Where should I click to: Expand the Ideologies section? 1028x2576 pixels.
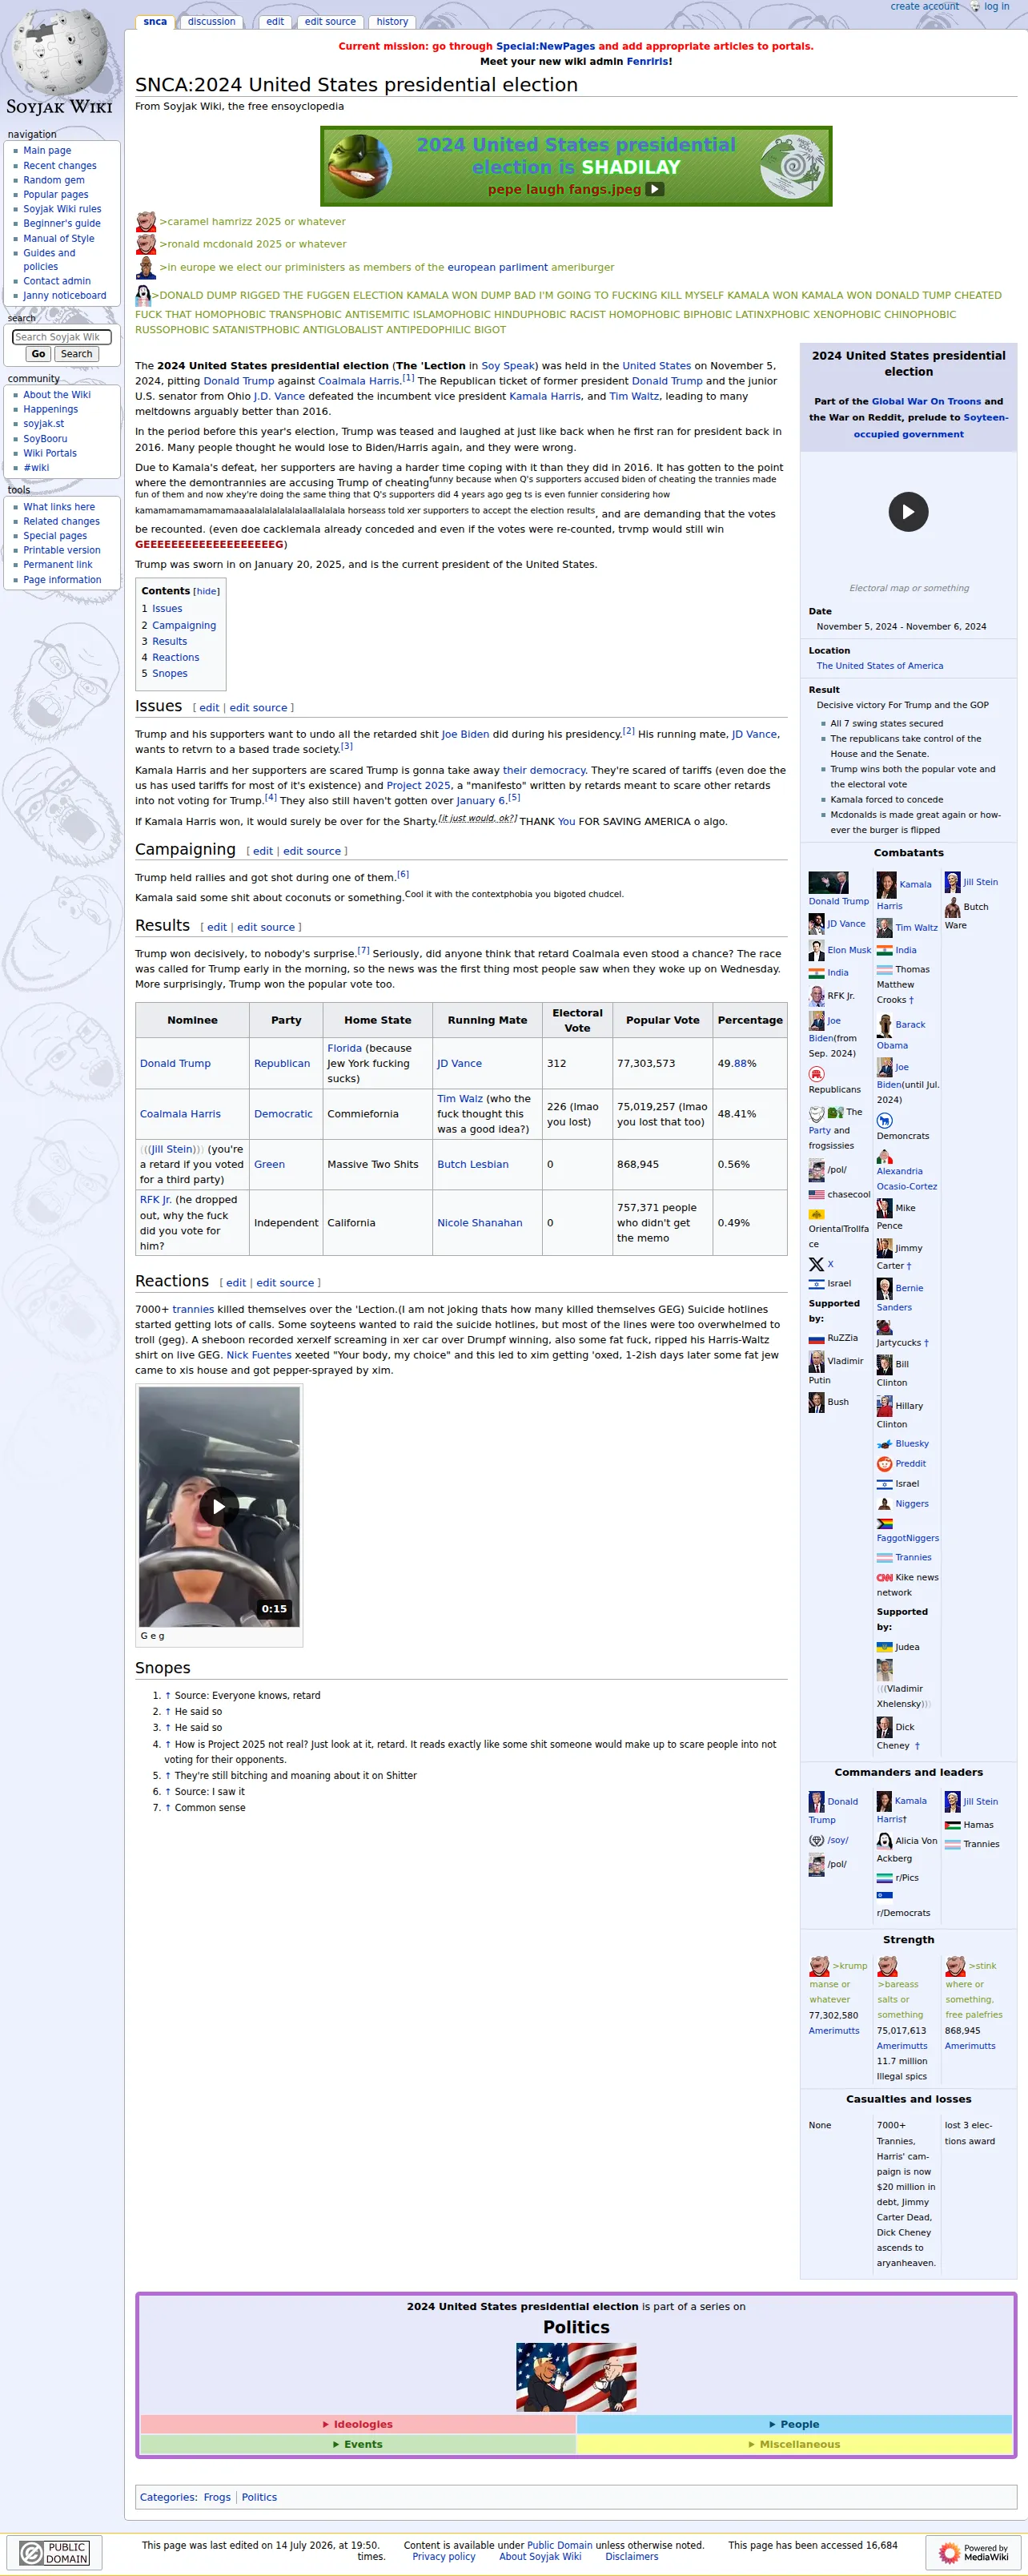point(358,2424)
